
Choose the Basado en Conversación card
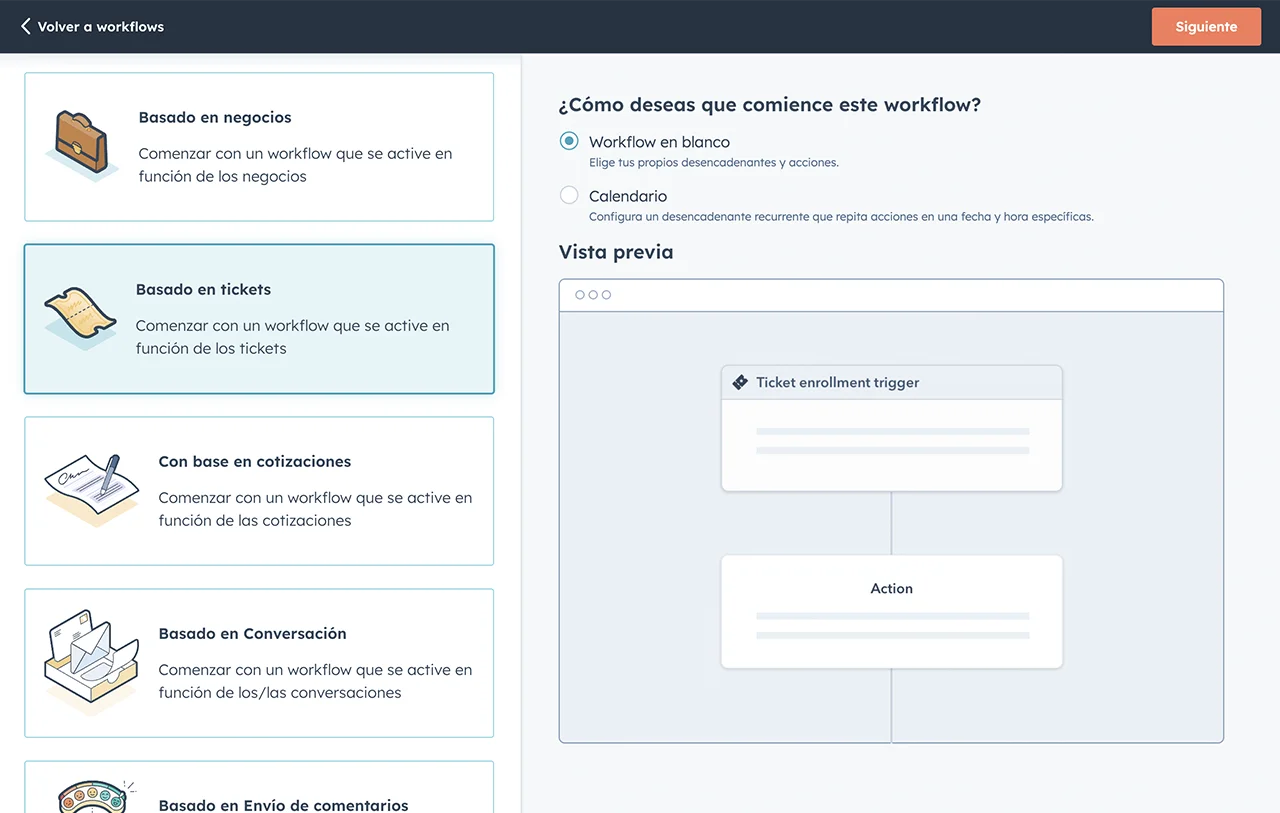point(259,663)
